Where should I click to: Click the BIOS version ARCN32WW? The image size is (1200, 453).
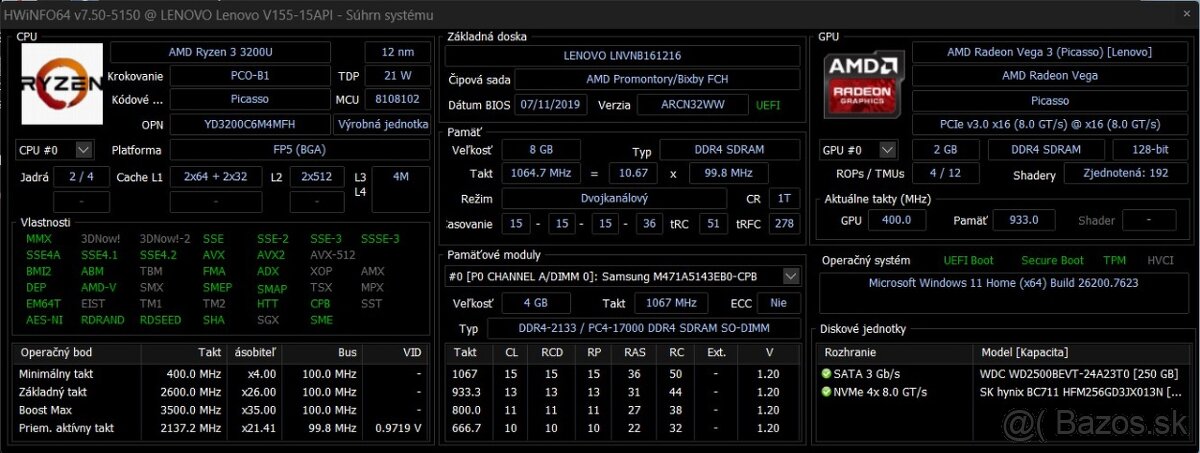[x=693, y=105]
